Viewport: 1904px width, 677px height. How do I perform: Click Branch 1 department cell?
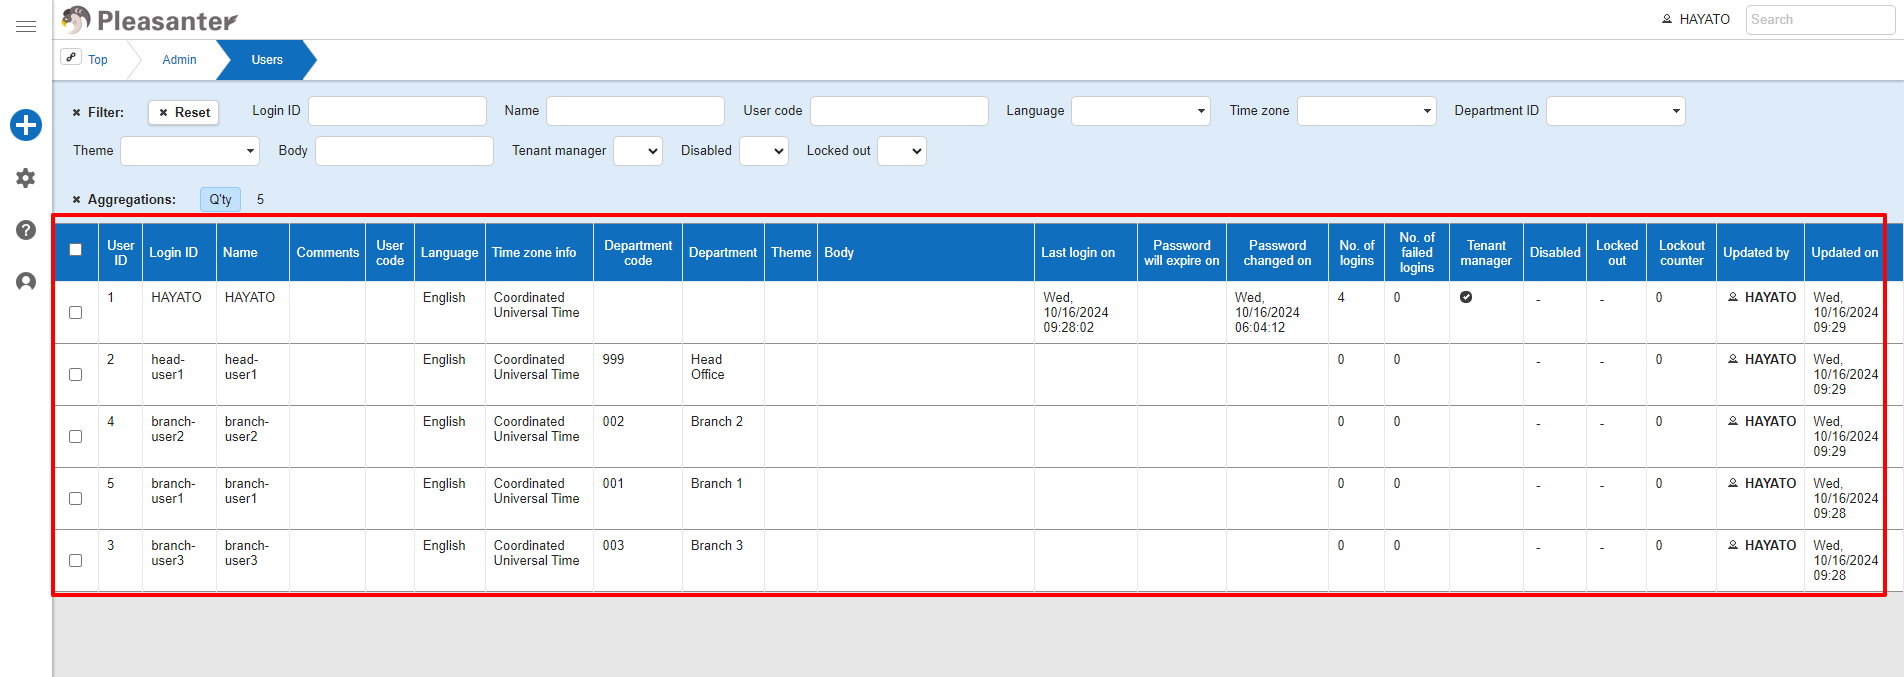(x=723, y=499)
